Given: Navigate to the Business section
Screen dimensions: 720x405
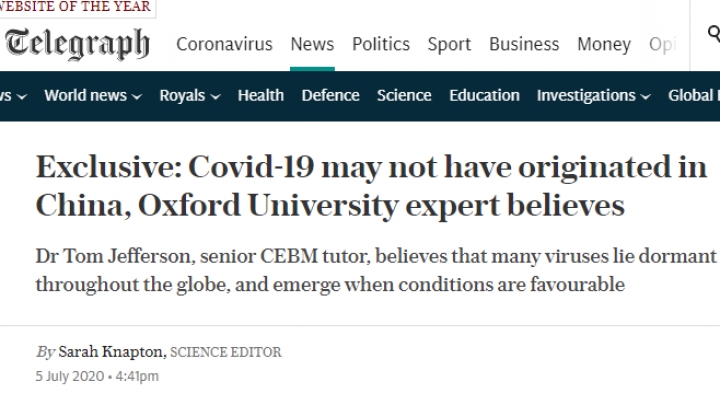Looking at the screenshot, I should pyautogui.click(x=524, y=44).
